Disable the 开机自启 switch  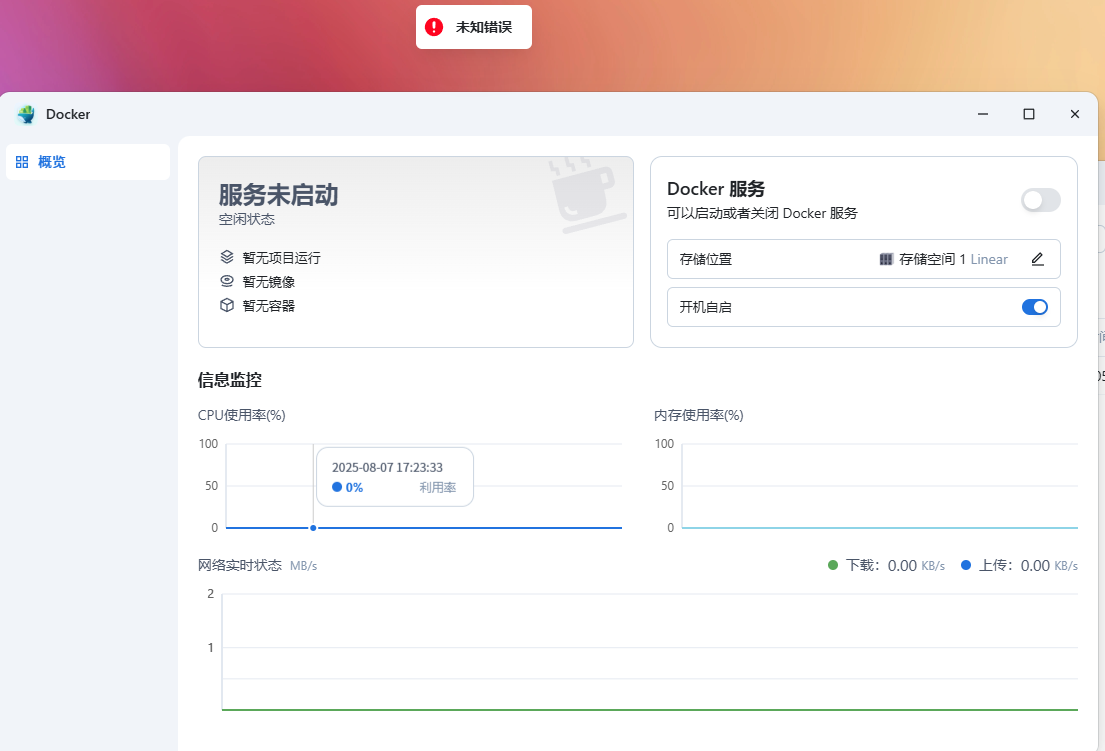[x=1034, y=307]
